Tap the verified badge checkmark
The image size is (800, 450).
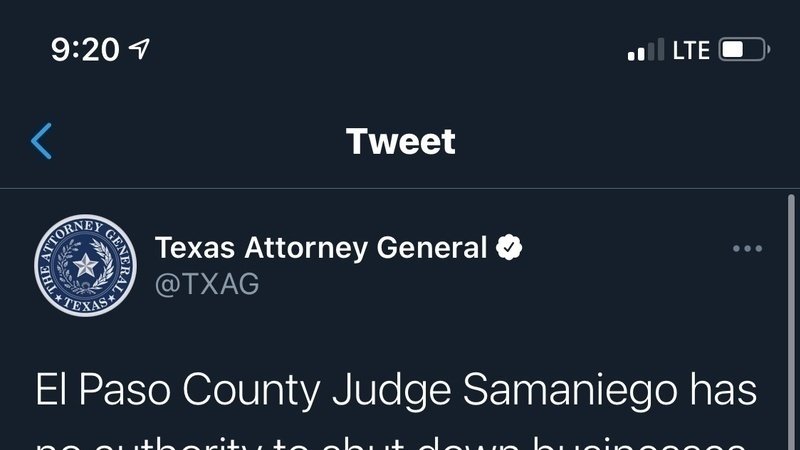pyautogui.click(x=510, y=247)
